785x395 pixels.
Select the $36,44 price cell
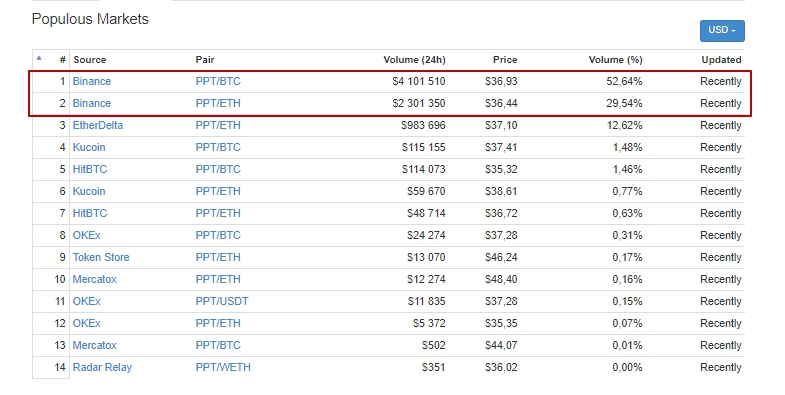click(501, 103)
